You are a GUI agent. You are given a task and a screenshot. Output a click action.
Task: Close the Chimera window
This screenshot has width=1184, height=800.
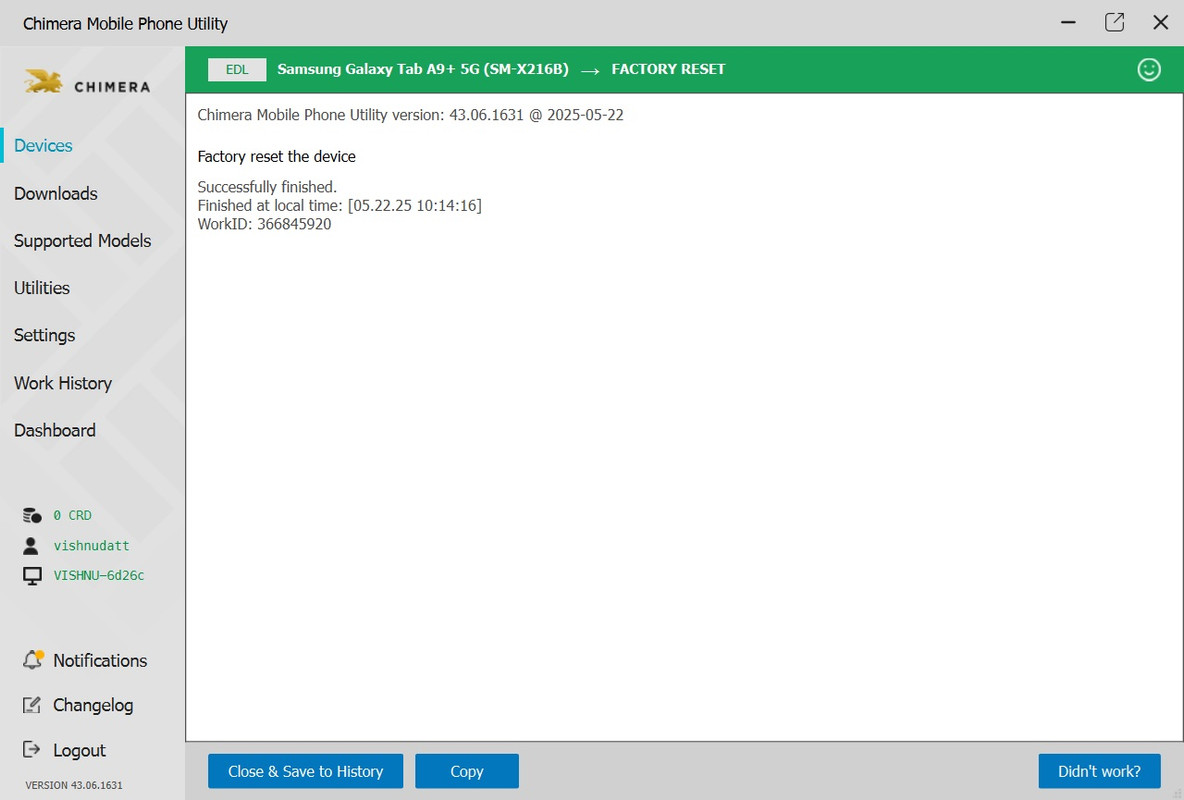coord(1161,23)
